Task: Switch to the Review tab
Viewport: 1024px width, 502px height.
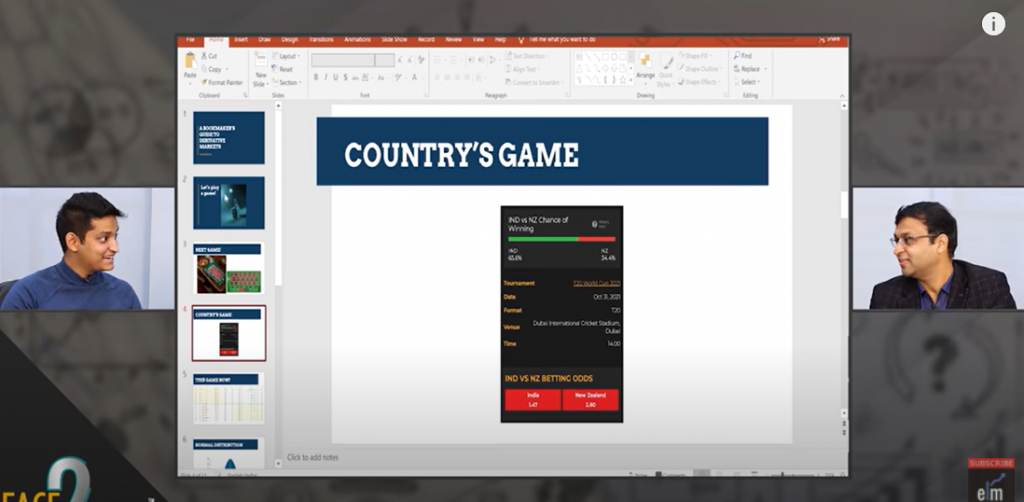Action: (x=453, y=40)
